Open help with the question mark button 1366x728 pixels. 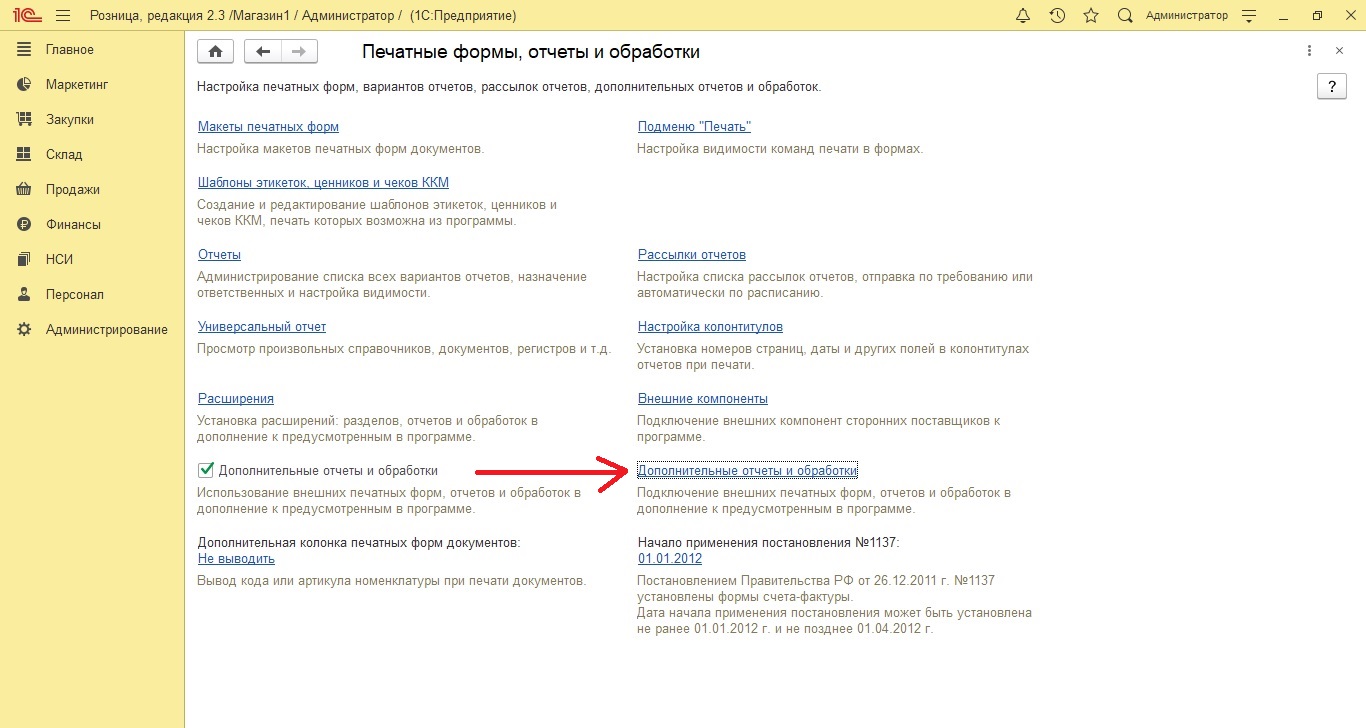tap(1332, 87)
